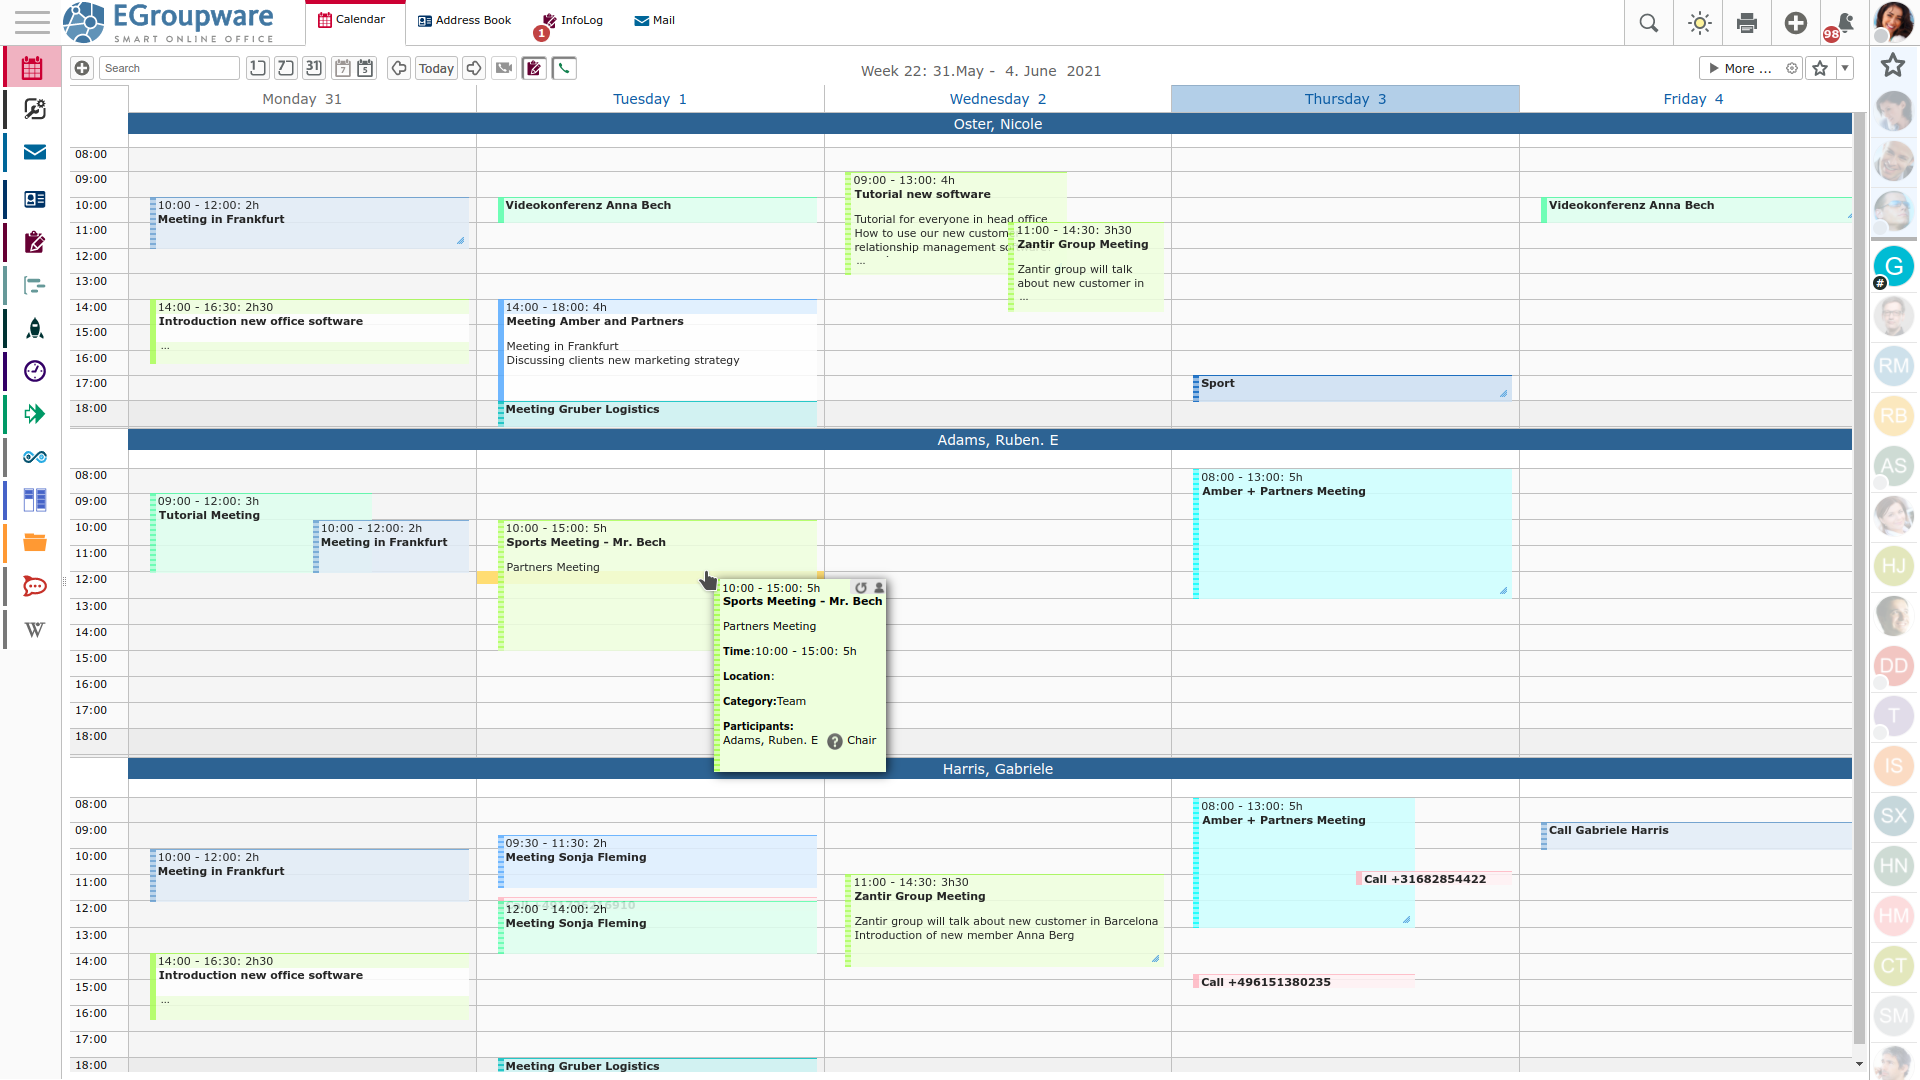Viewport: 1920px width, 1080px height.
Task: Open Rocket.Chat icon in sidebar
Action: [x=35, y=586]
